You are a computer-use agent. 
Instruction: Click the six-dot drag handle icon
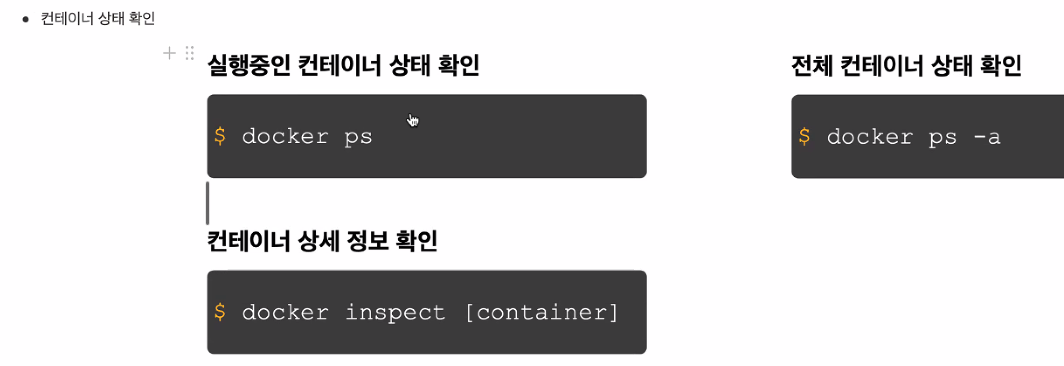pyautogui.click(x=189, y=53)
